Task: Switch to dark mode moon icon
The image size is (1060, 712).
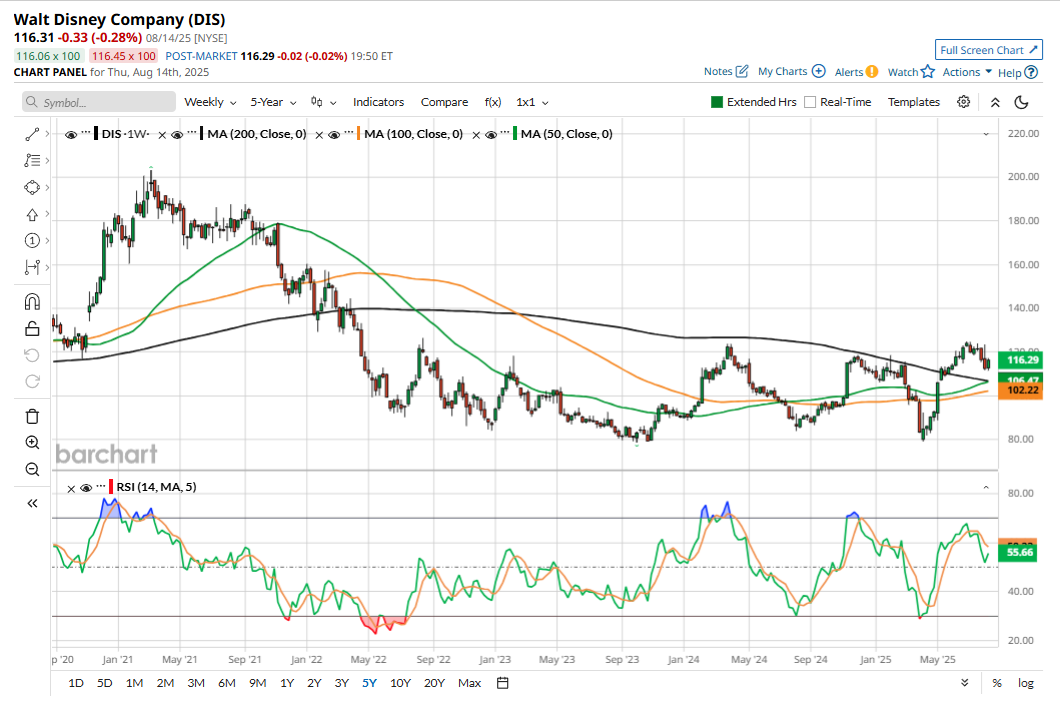Action: [1021, 102]
